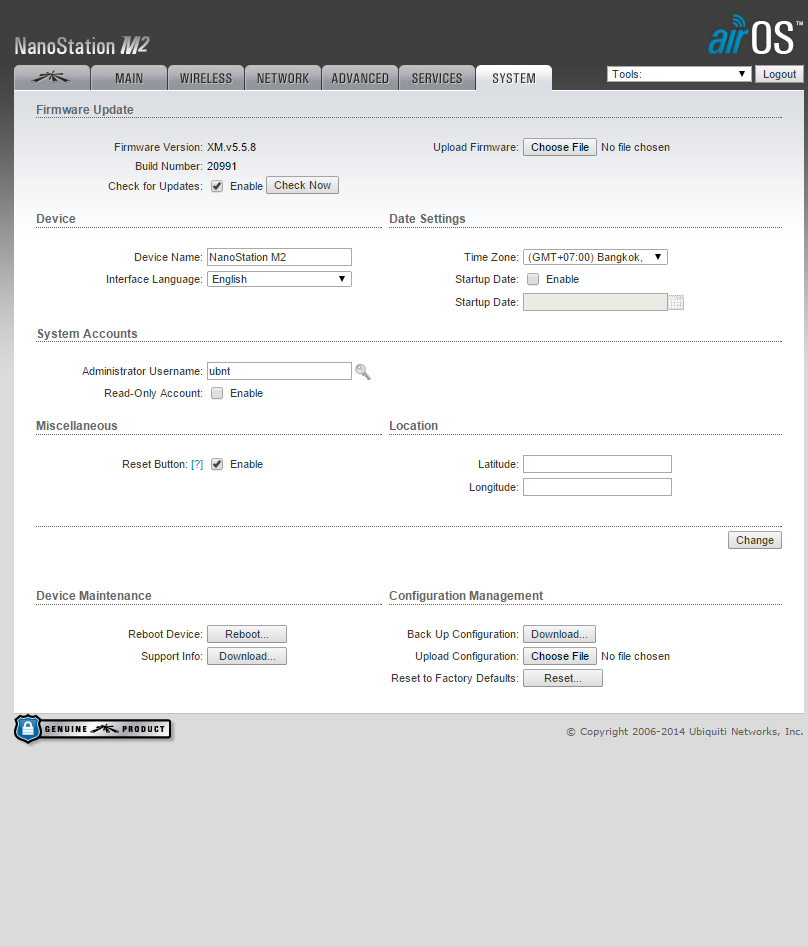Click Check Now for firmware updates
Image resolution: width=808 pixels, height=947 pixels.
tap(303, 185)
